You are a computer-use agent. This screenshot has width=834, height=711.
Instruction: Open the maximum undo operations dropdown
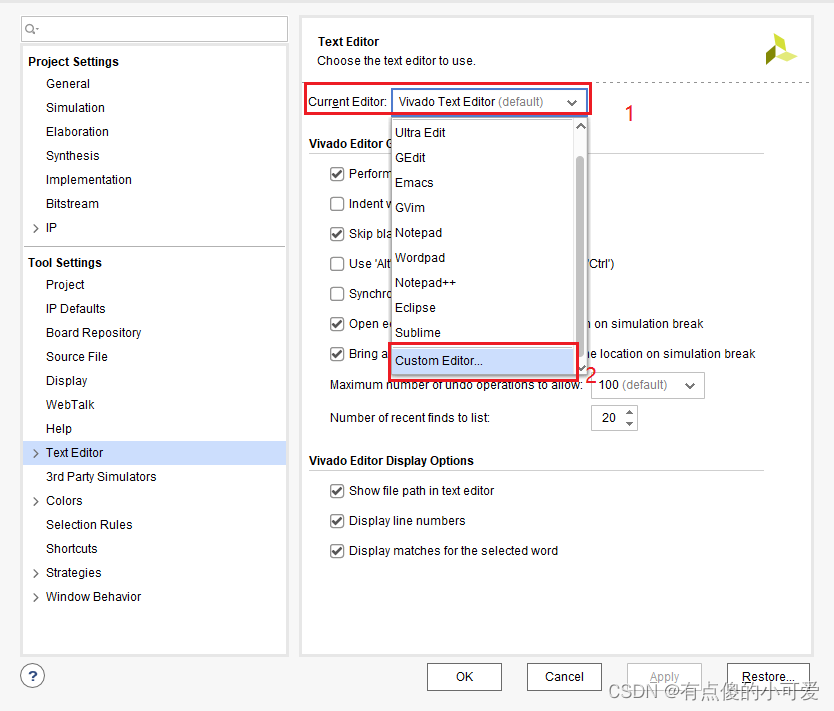coord(648,385)
